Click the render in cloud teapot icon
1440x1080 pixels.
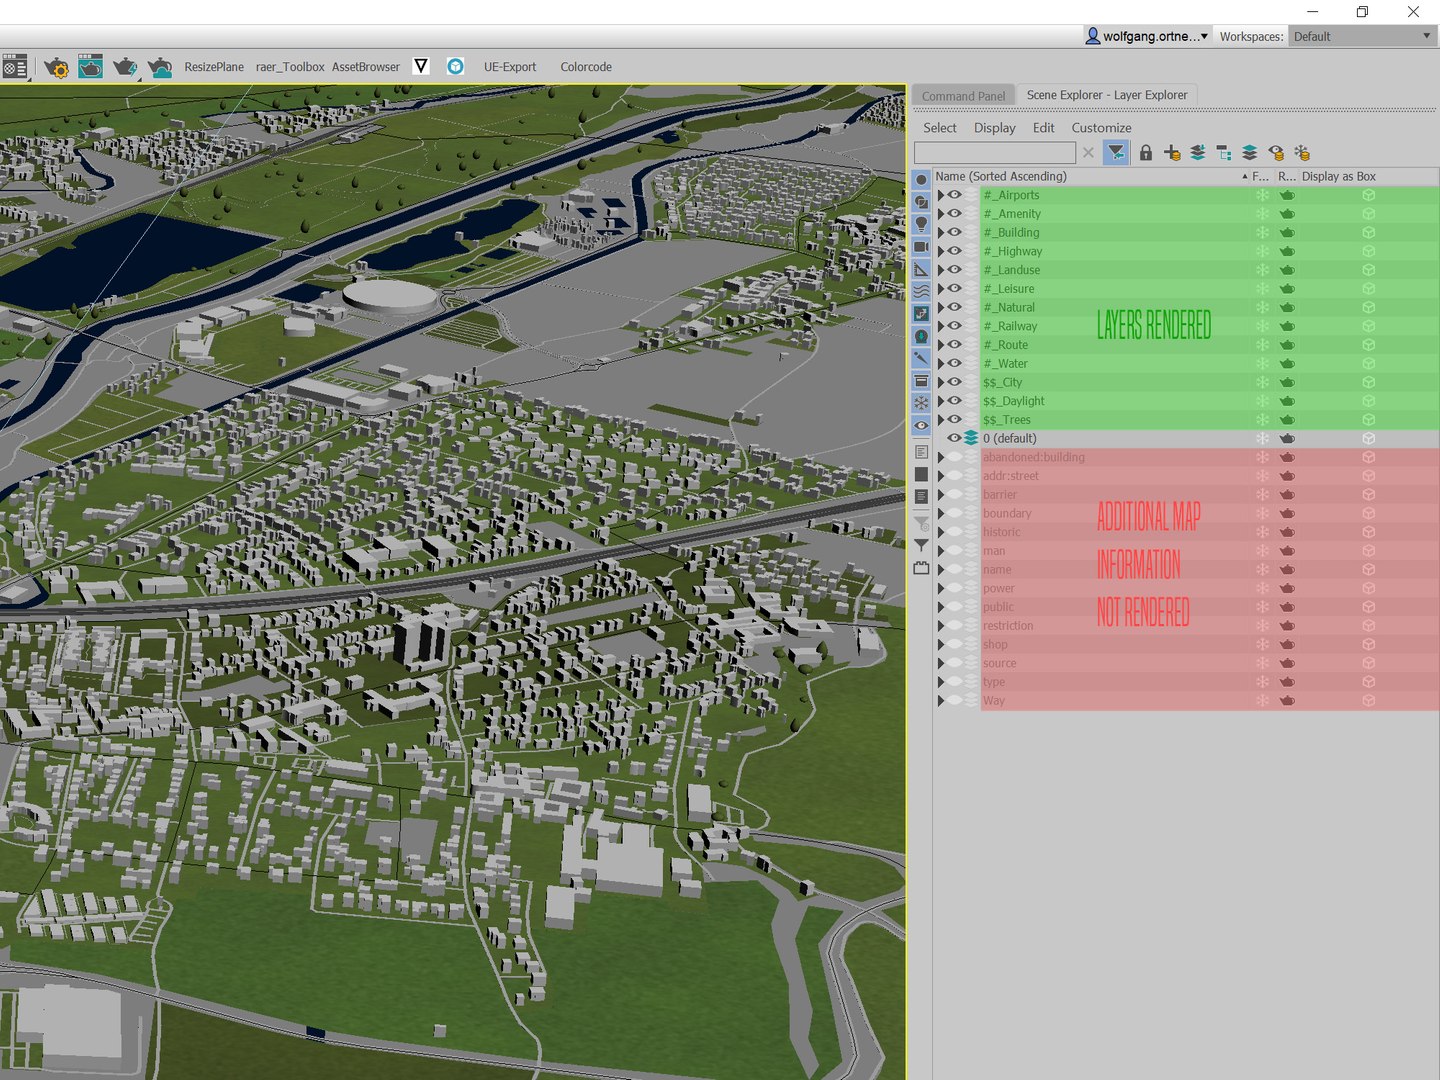tap(160, 67)
